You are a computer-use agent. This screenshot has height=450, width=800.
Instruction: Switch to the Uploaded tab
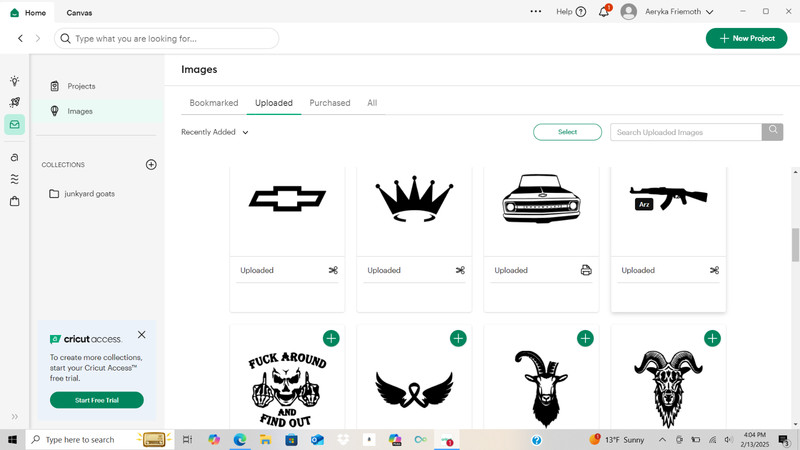click(x=274, y=103)
